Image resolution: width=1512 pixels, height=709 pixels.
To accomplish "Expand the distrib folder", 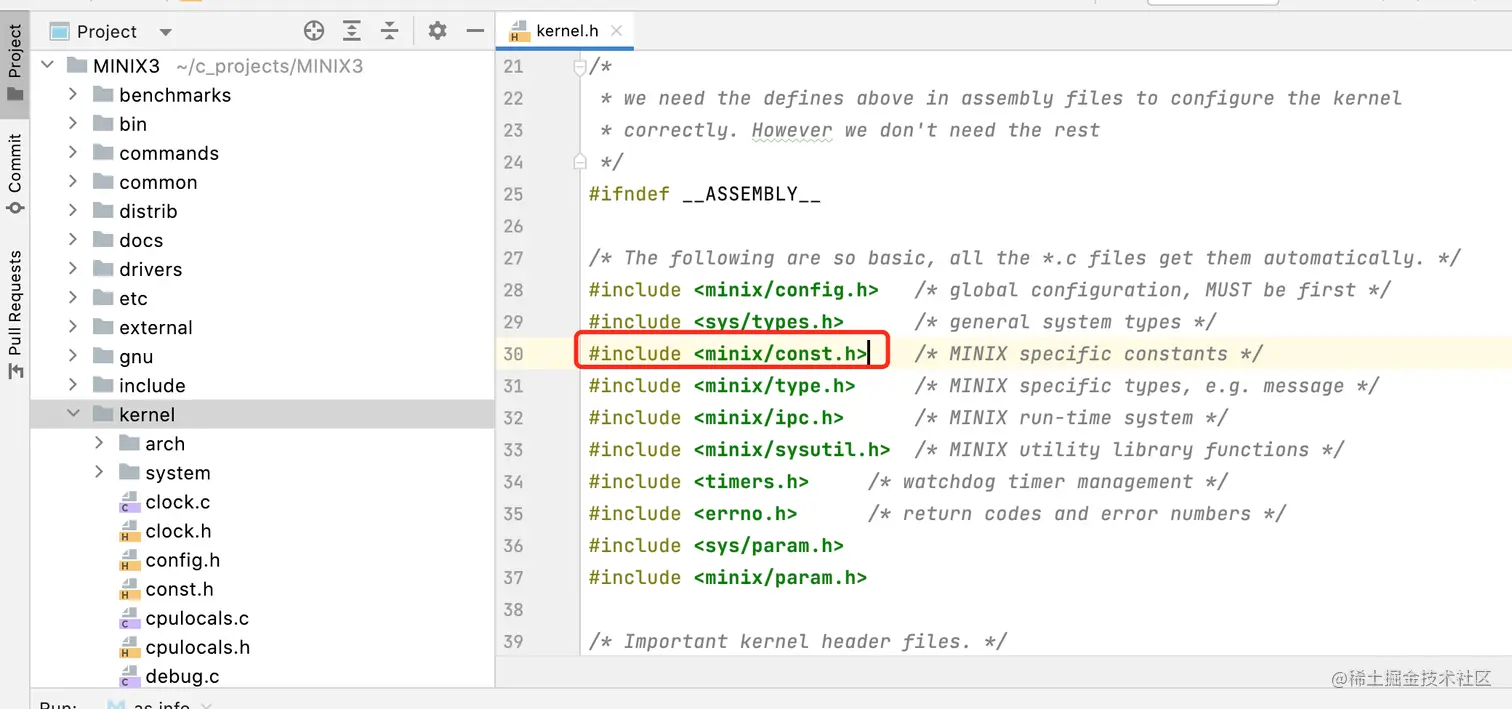I will pyautogui.click(x=73, y=211).
